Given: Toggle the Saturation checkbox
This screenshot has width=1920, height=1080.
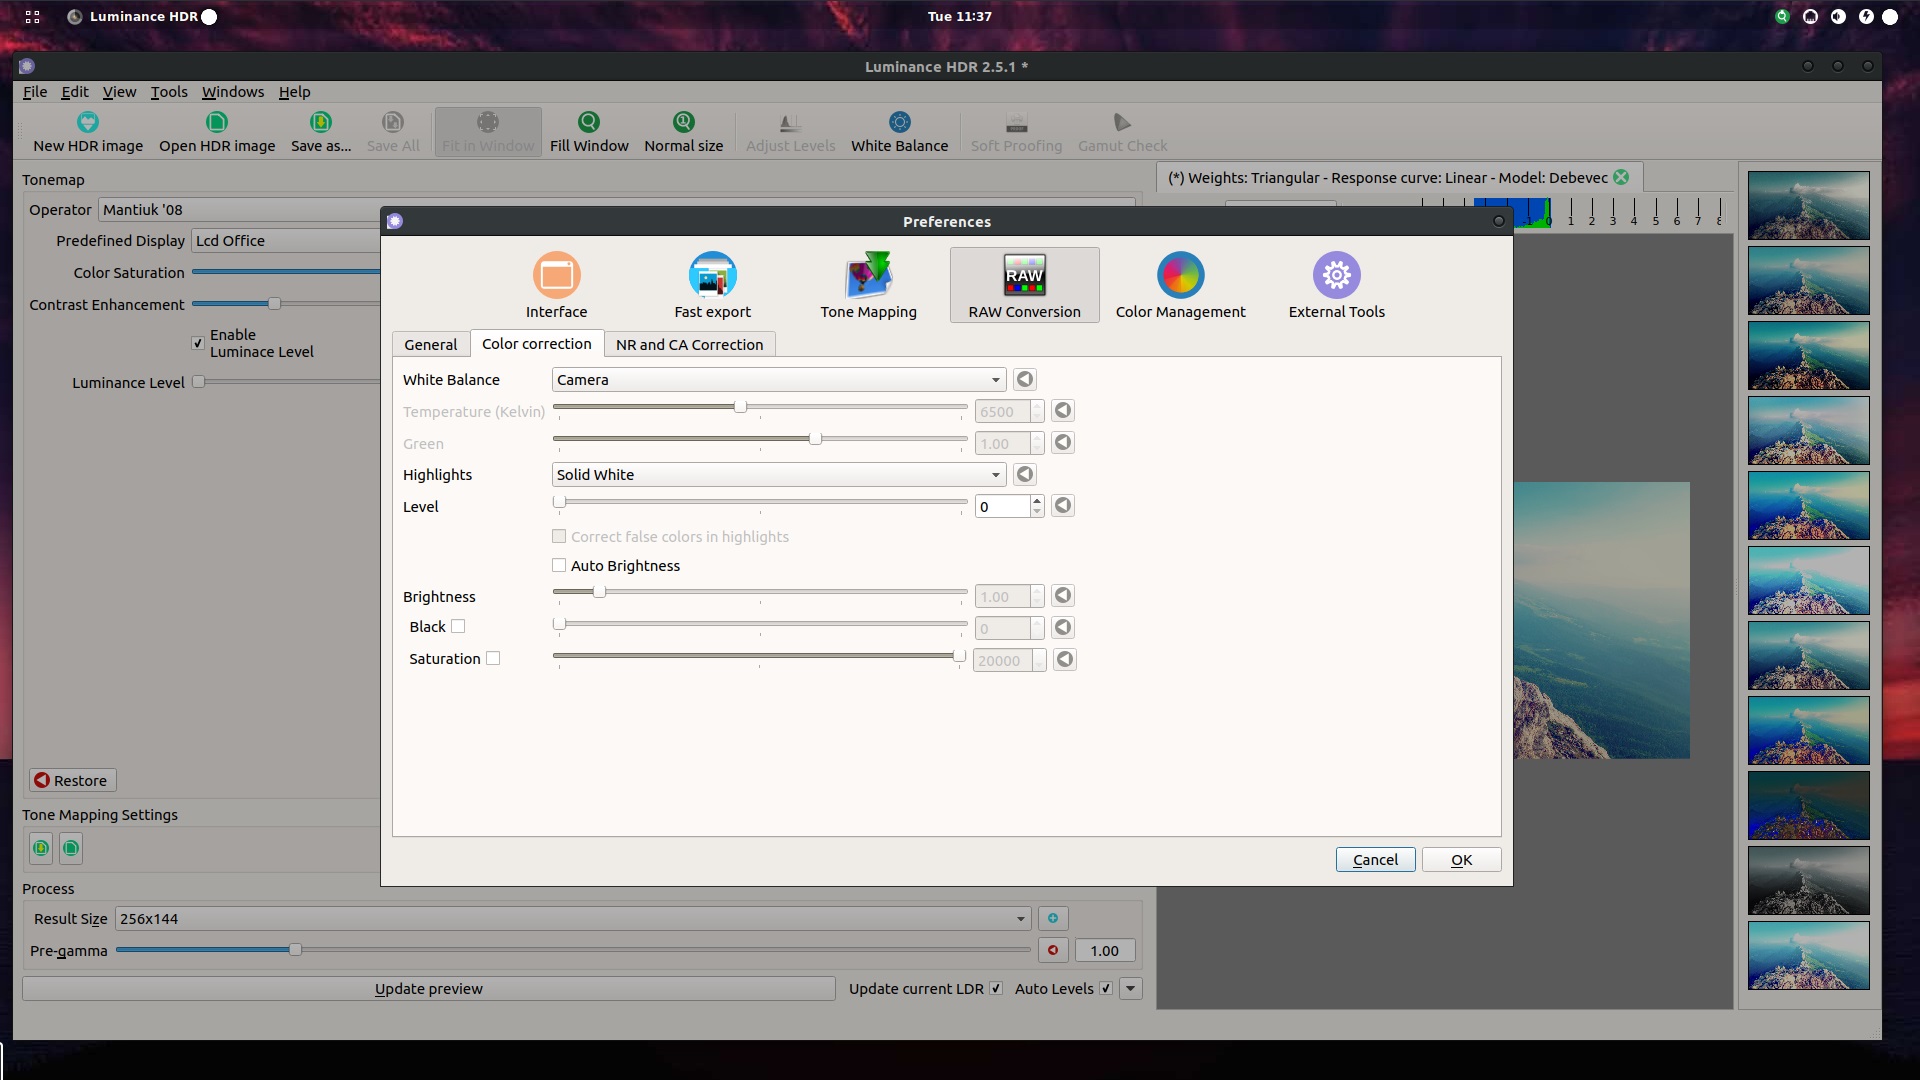Looking at the screenshot, I should point(493,659).
